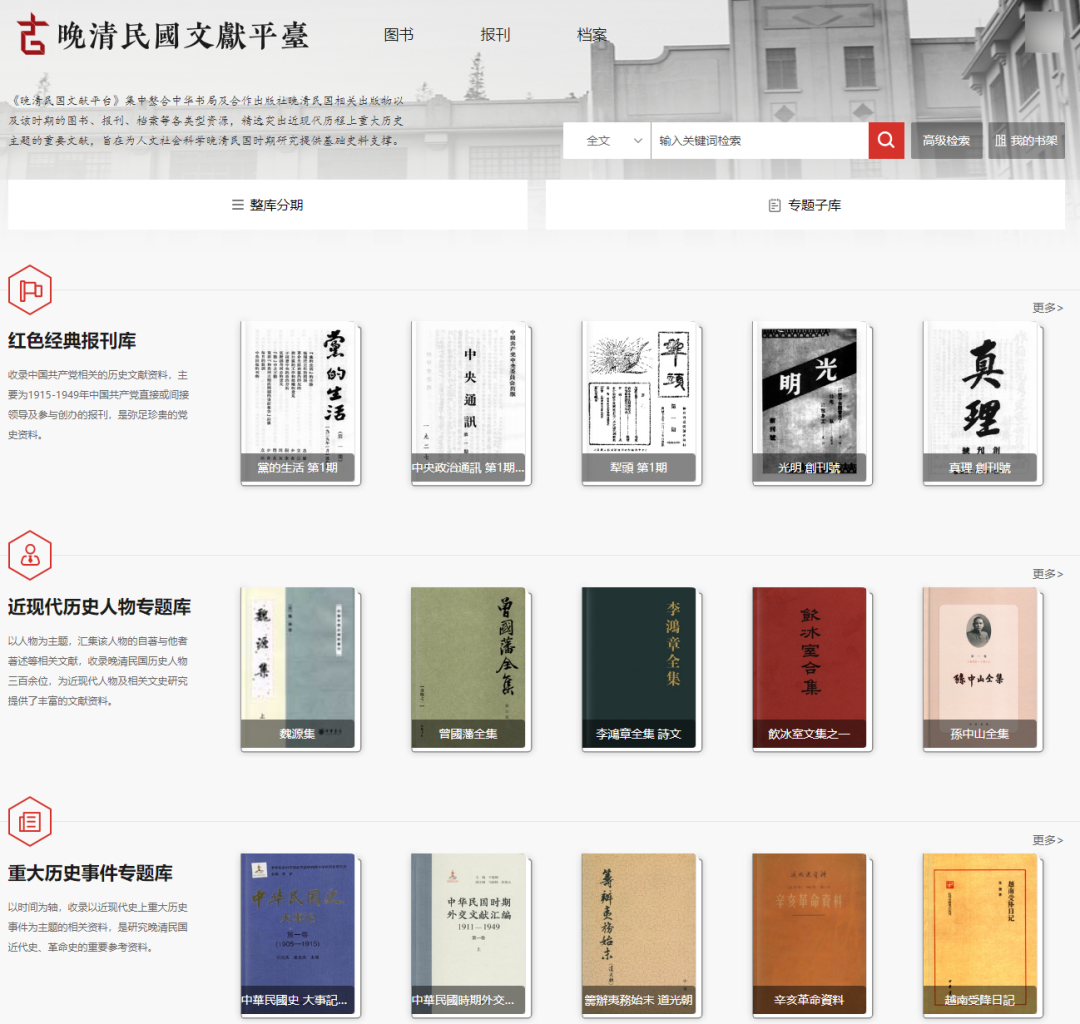The width and height of the screenshot is (1080, 1024).
Task: Expand 更多> for 近现代历史人物专题库
Action: tap(1047, 574)
